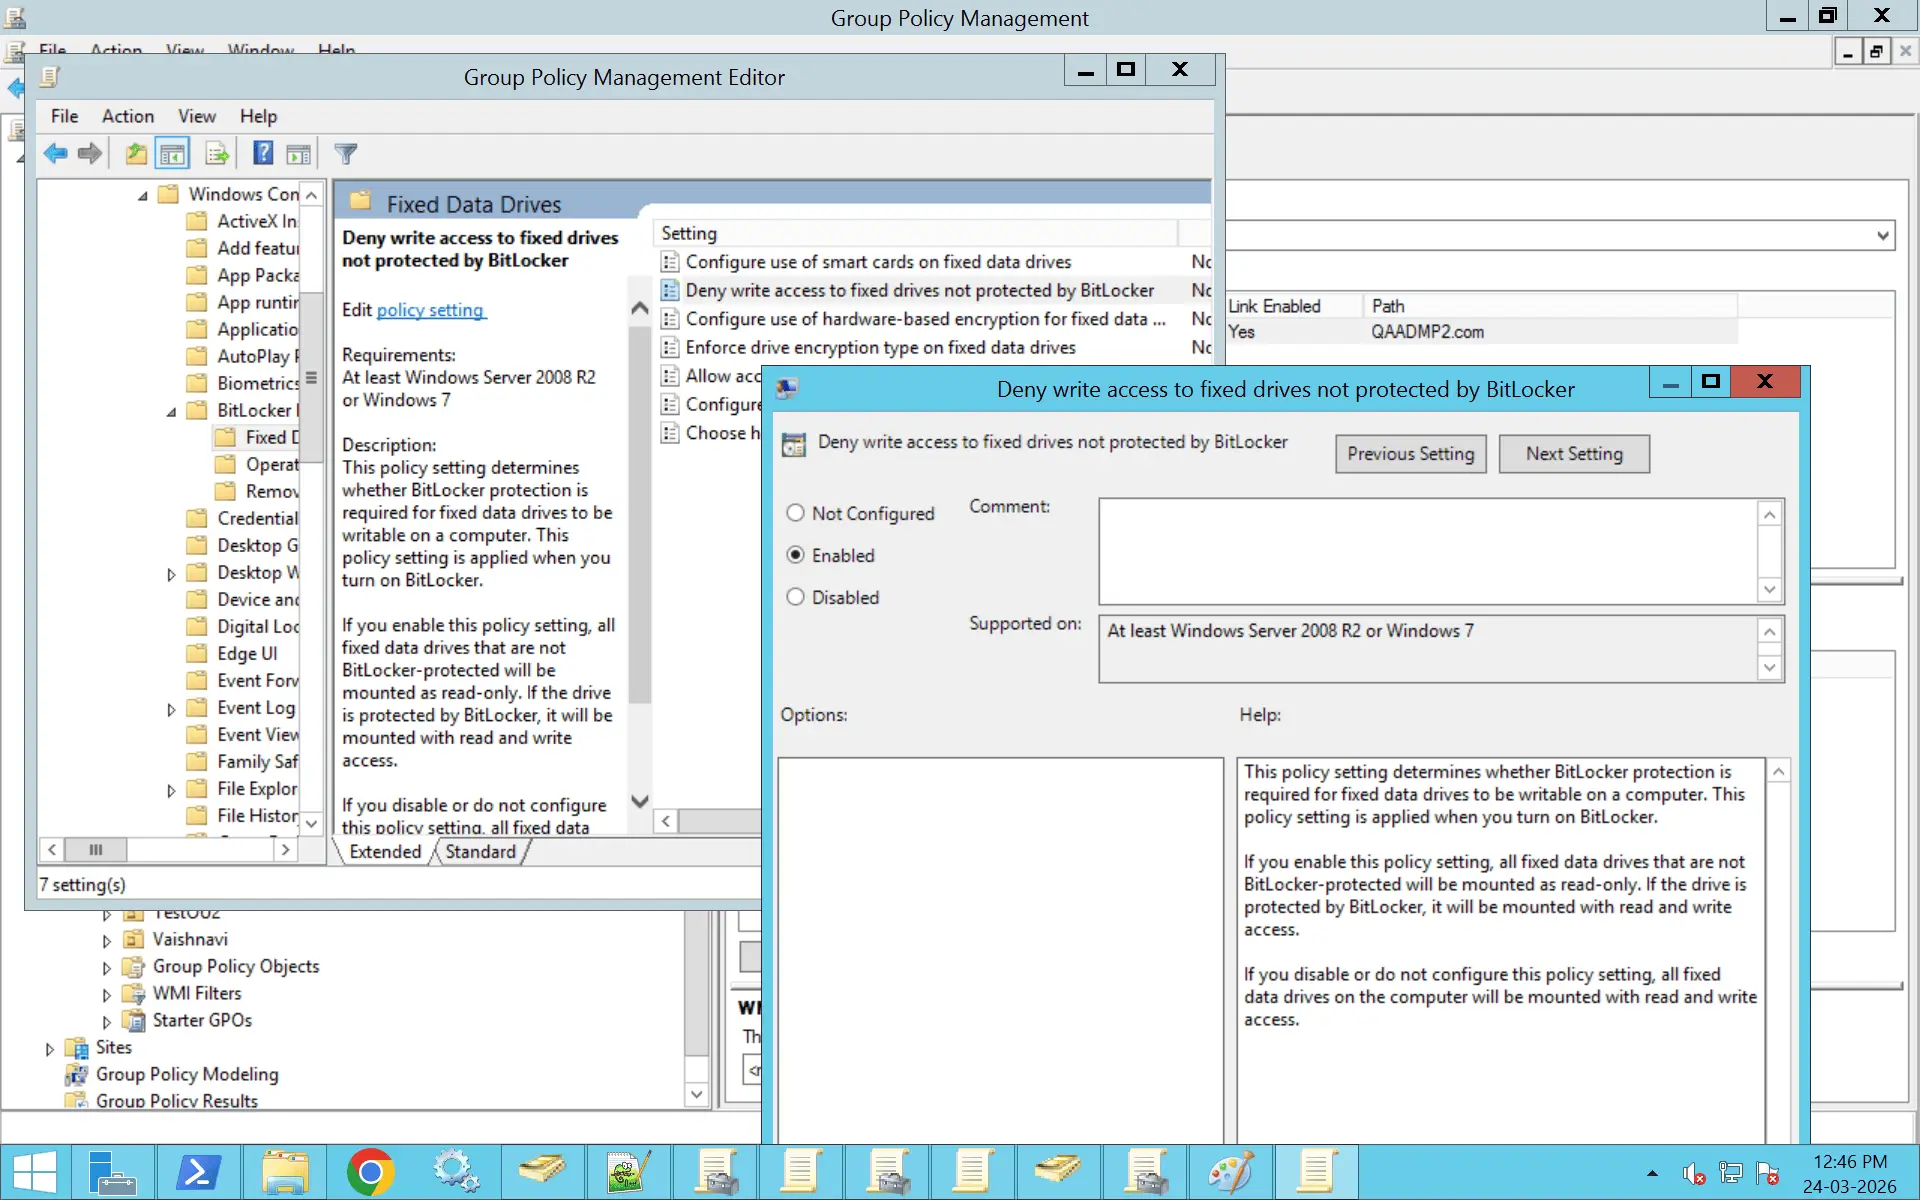Switch to the Standard tab
This screenshot has height=1200, width=1920.
pos(480,851)
